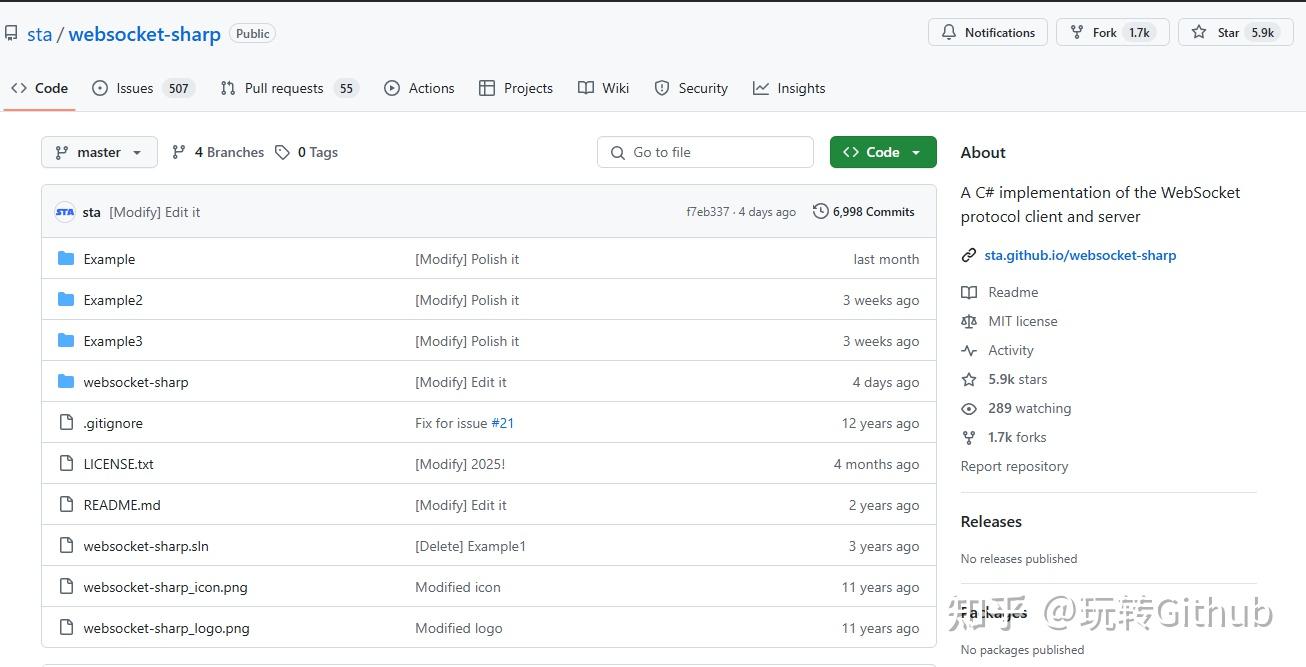The height and width of the screenshot is (667, 1306).
Task: Click the MIT license scale icon
Action: click(968, 321)
